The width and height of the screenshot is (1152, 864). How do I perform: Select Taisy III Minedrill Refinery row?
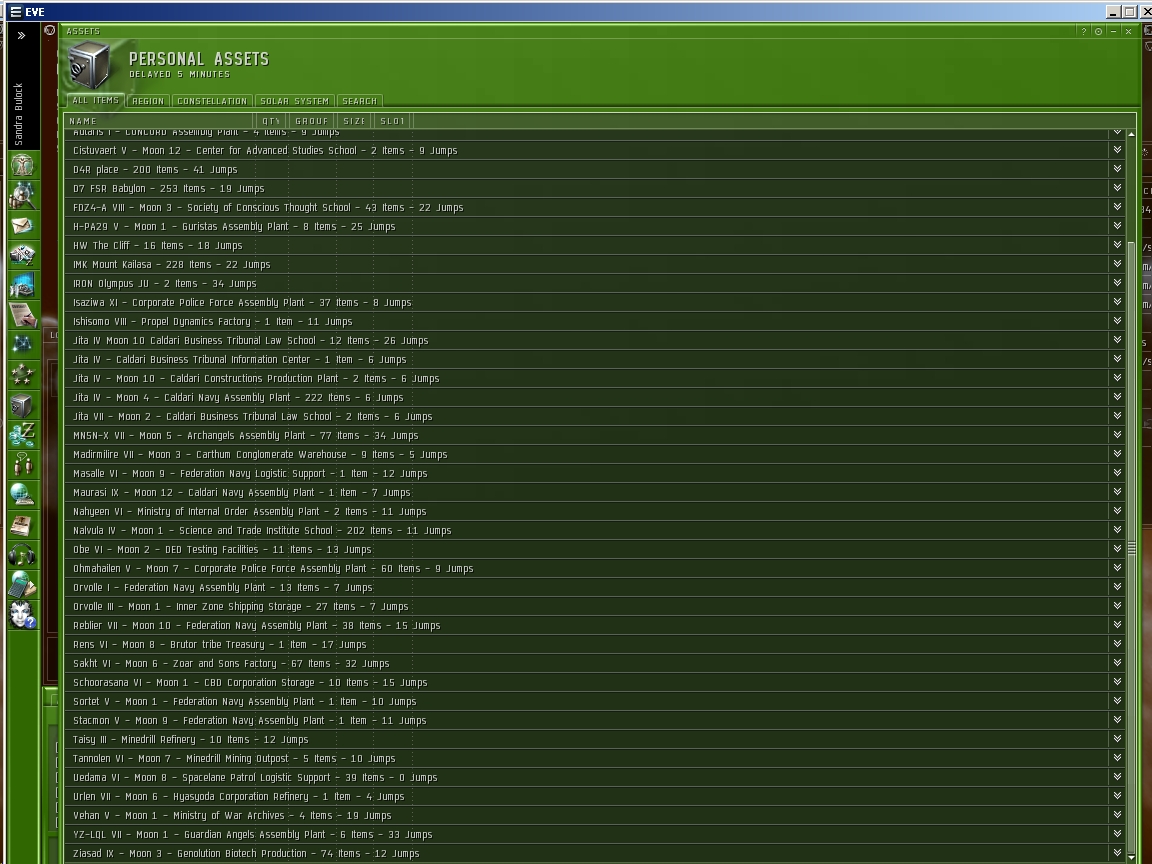coord(594,739)
